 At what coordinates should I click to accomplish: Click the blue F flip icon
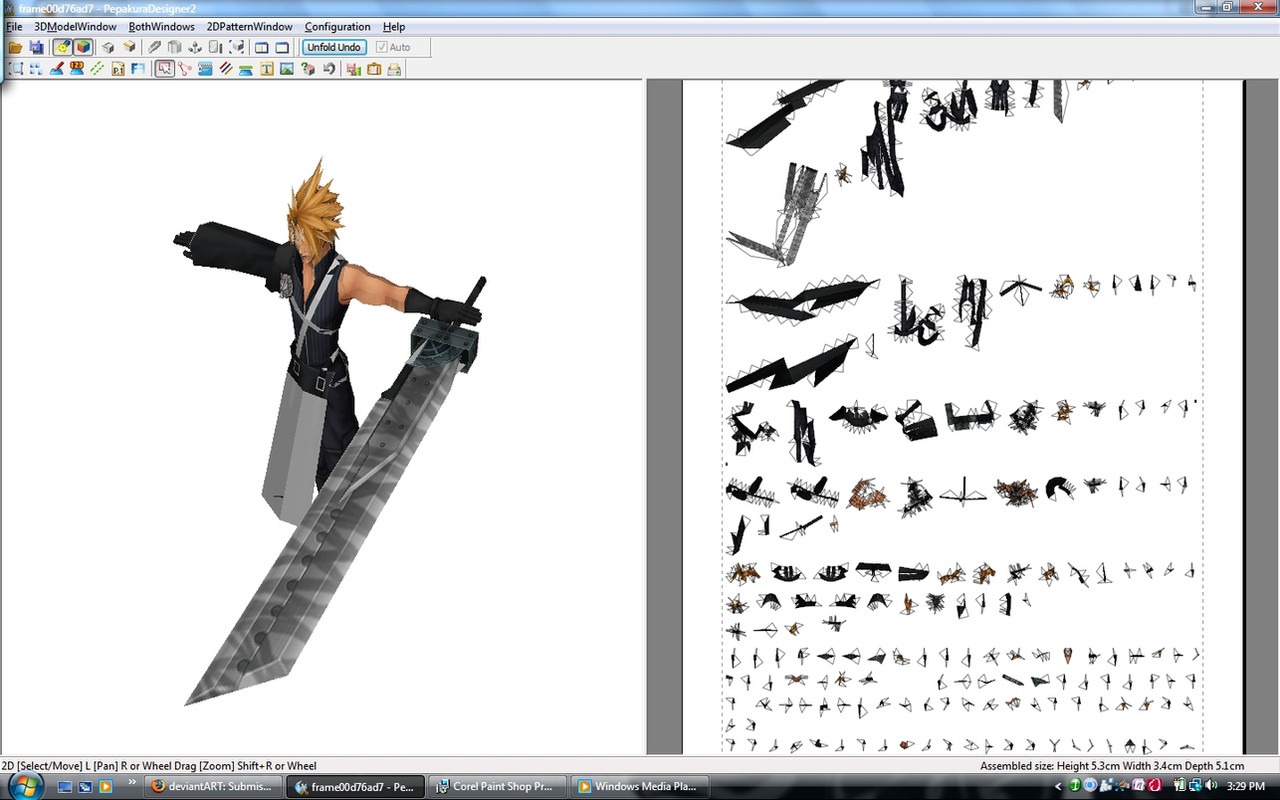point(138,69)
